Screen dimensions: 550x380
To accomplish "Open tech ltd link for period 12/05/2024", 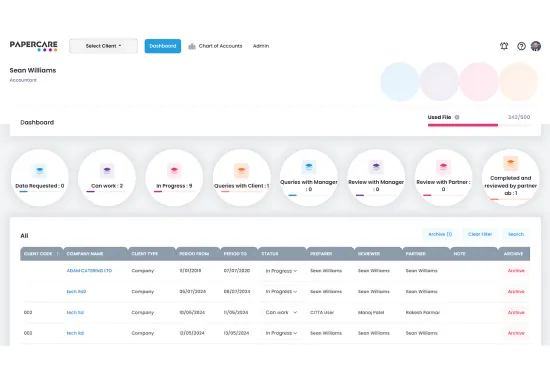I will [75, 333].
